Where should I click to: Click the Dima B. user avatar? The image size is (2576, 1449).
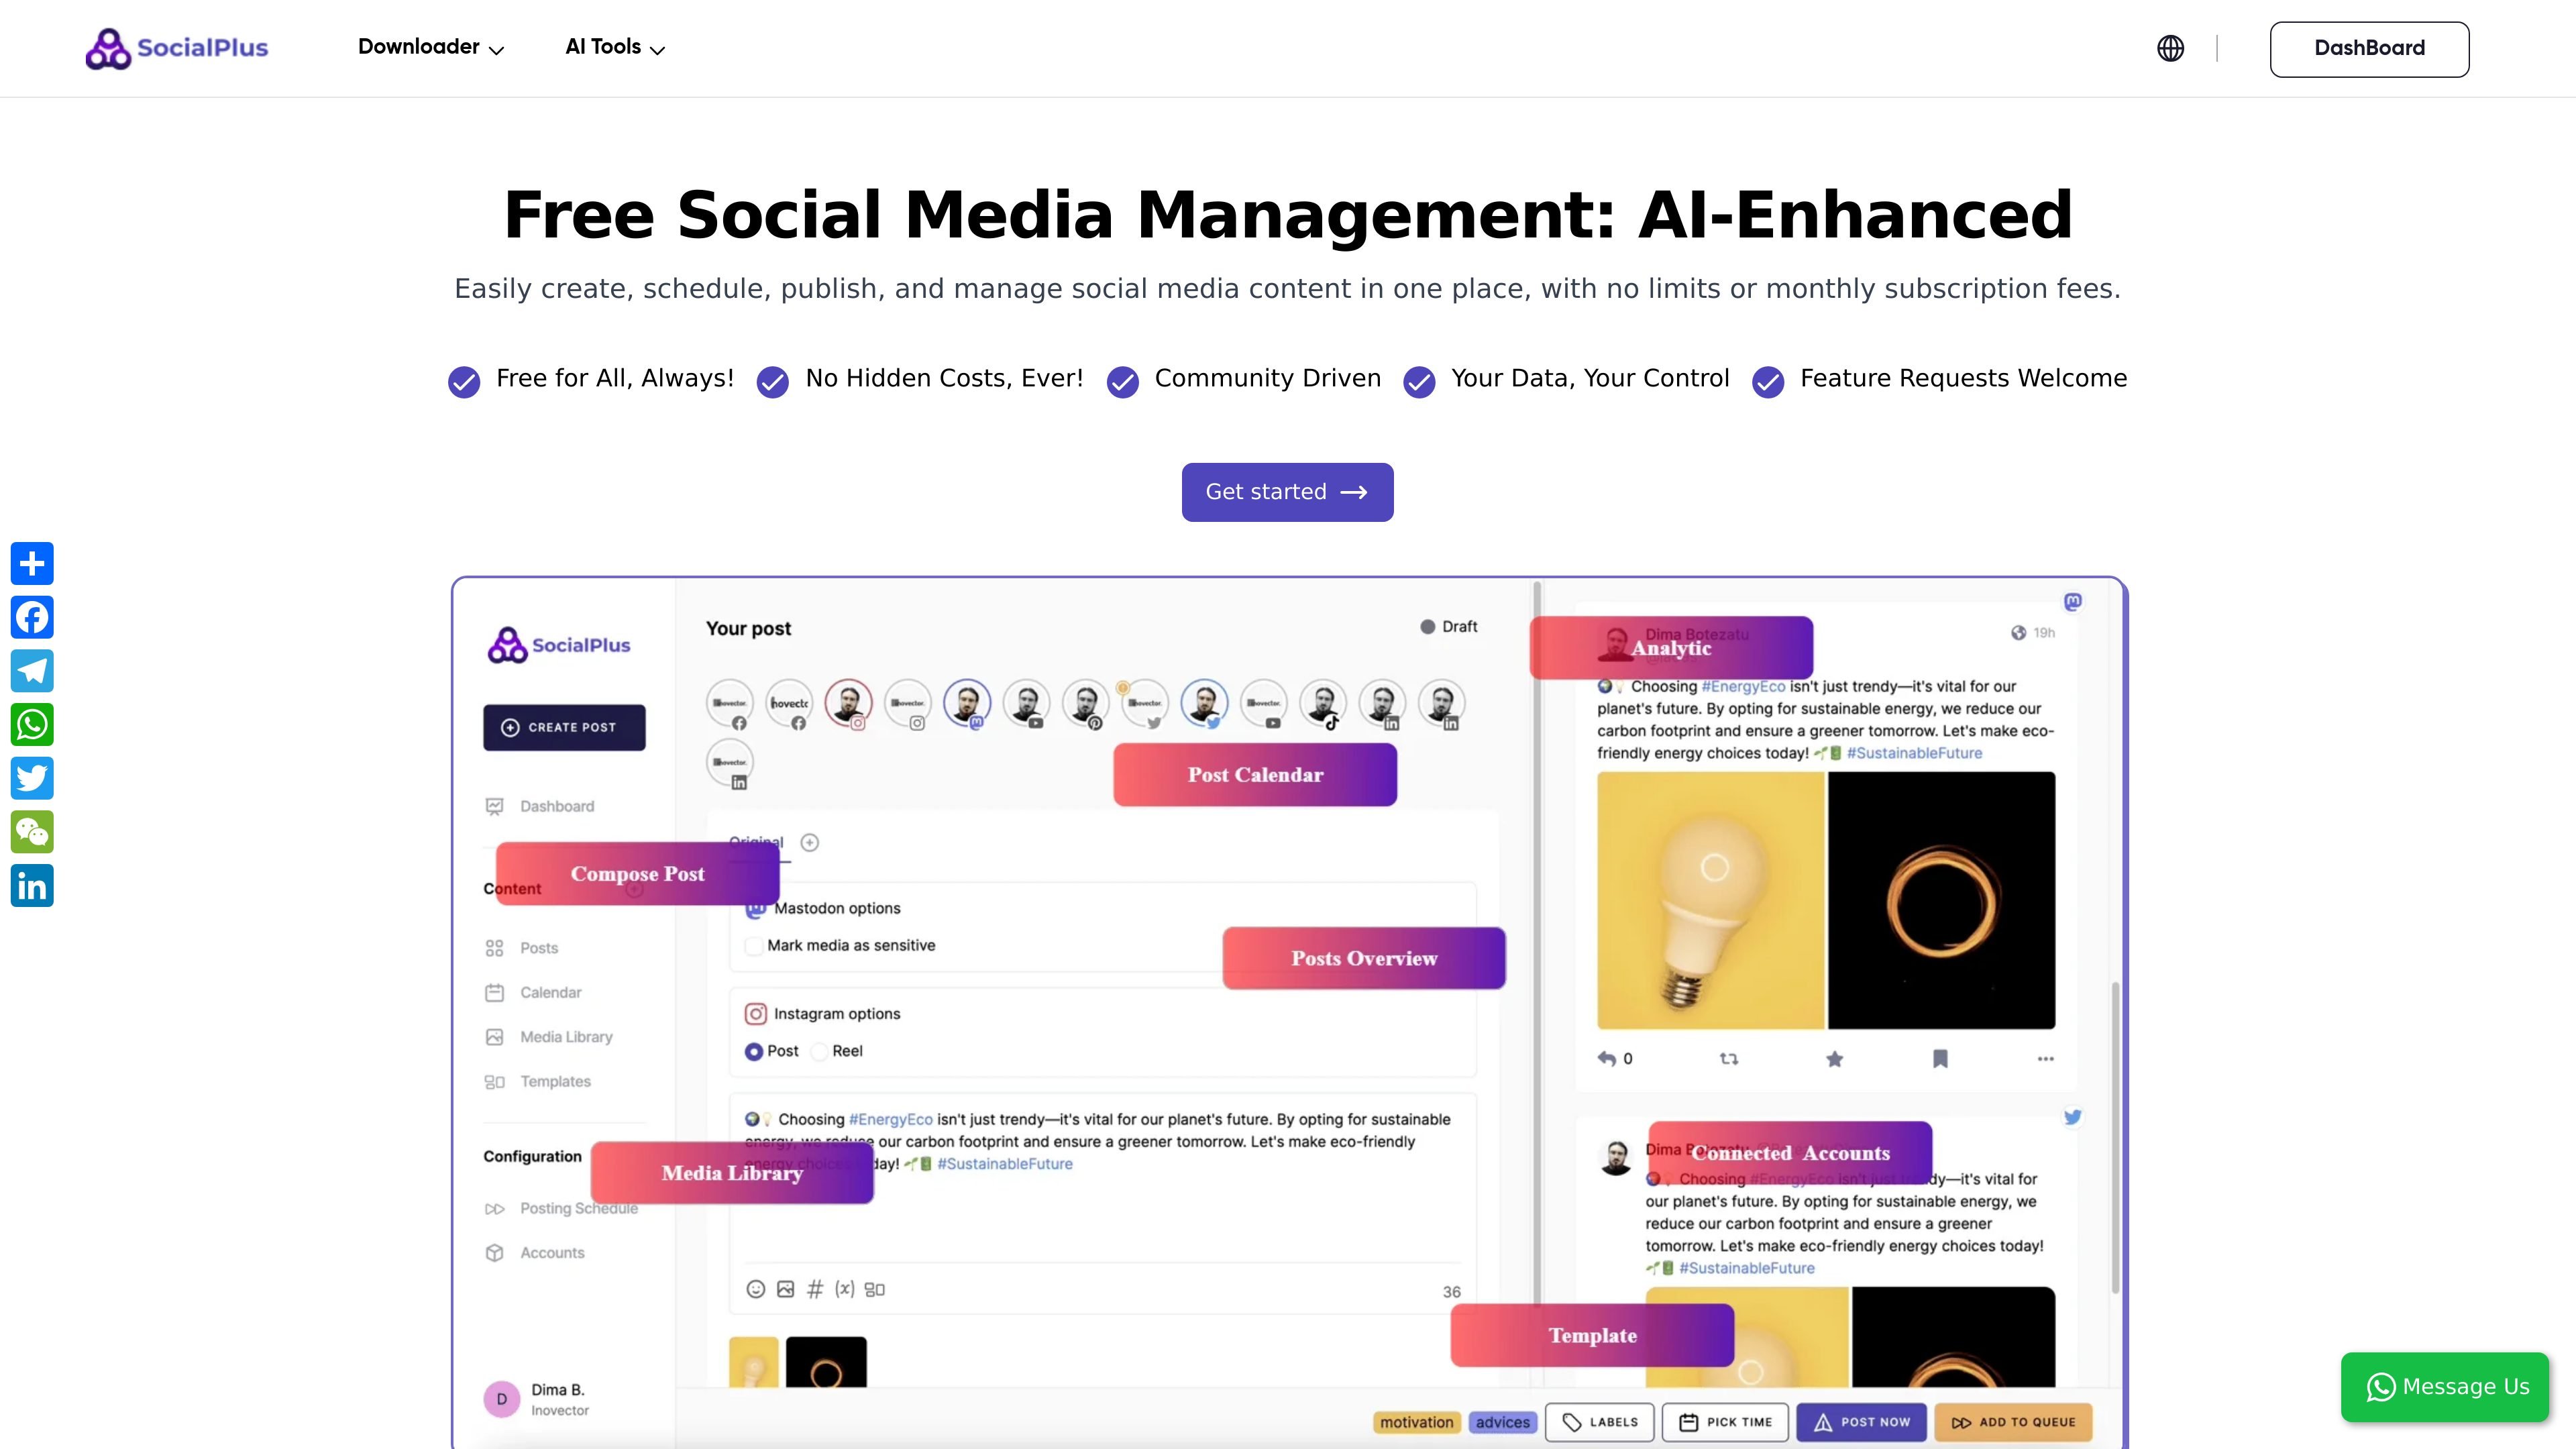[502, 1399]
